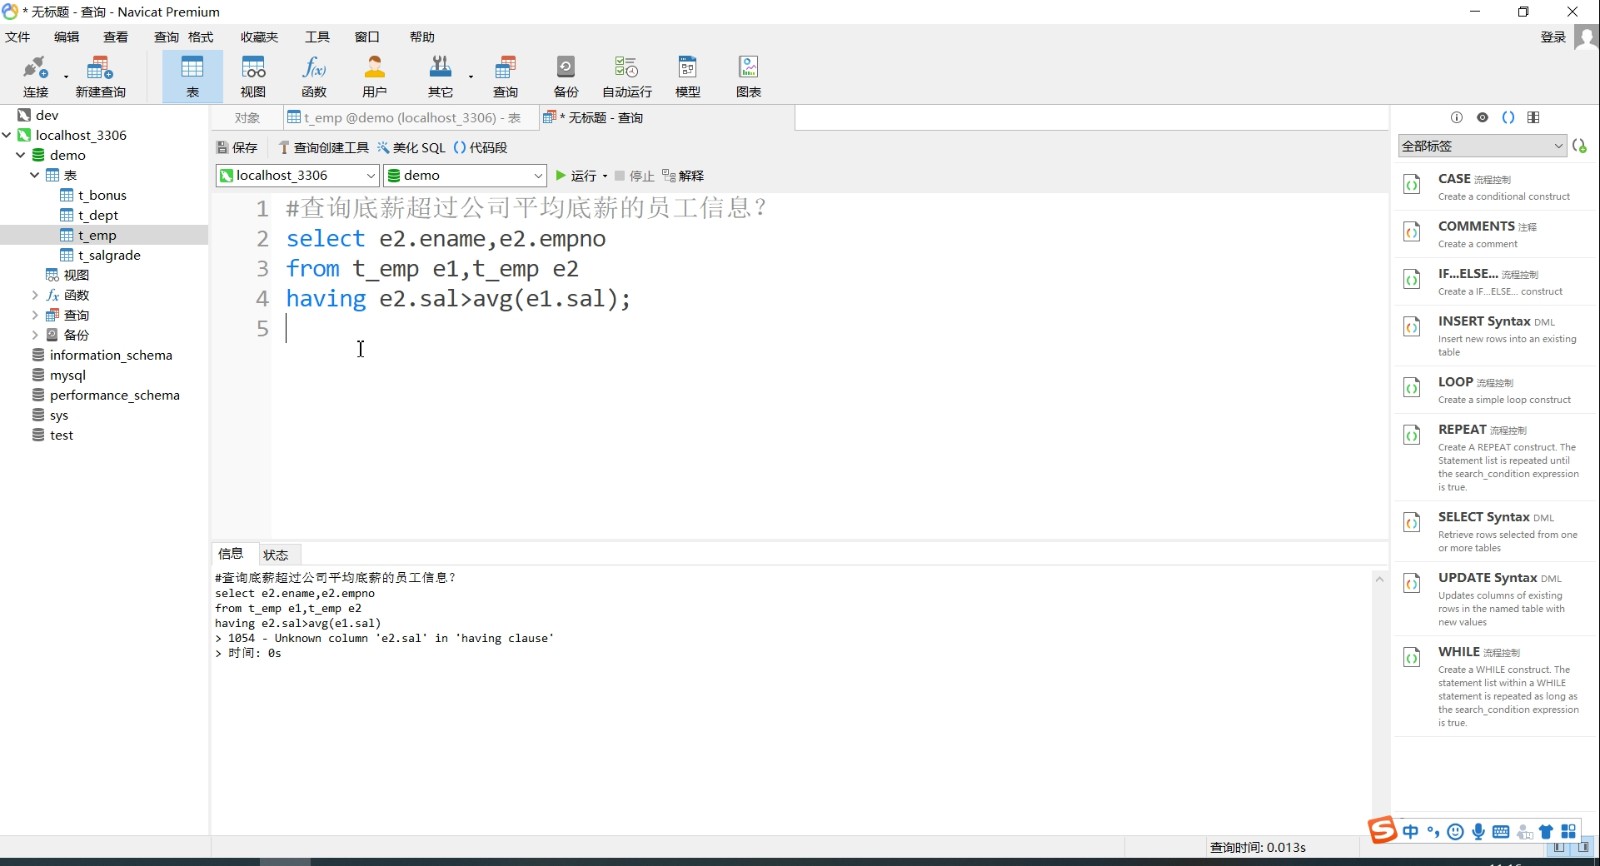Open the 函数 (Function) toolbar icon
The width and height of the screenshot is (1600, 866).
[314, 77]
